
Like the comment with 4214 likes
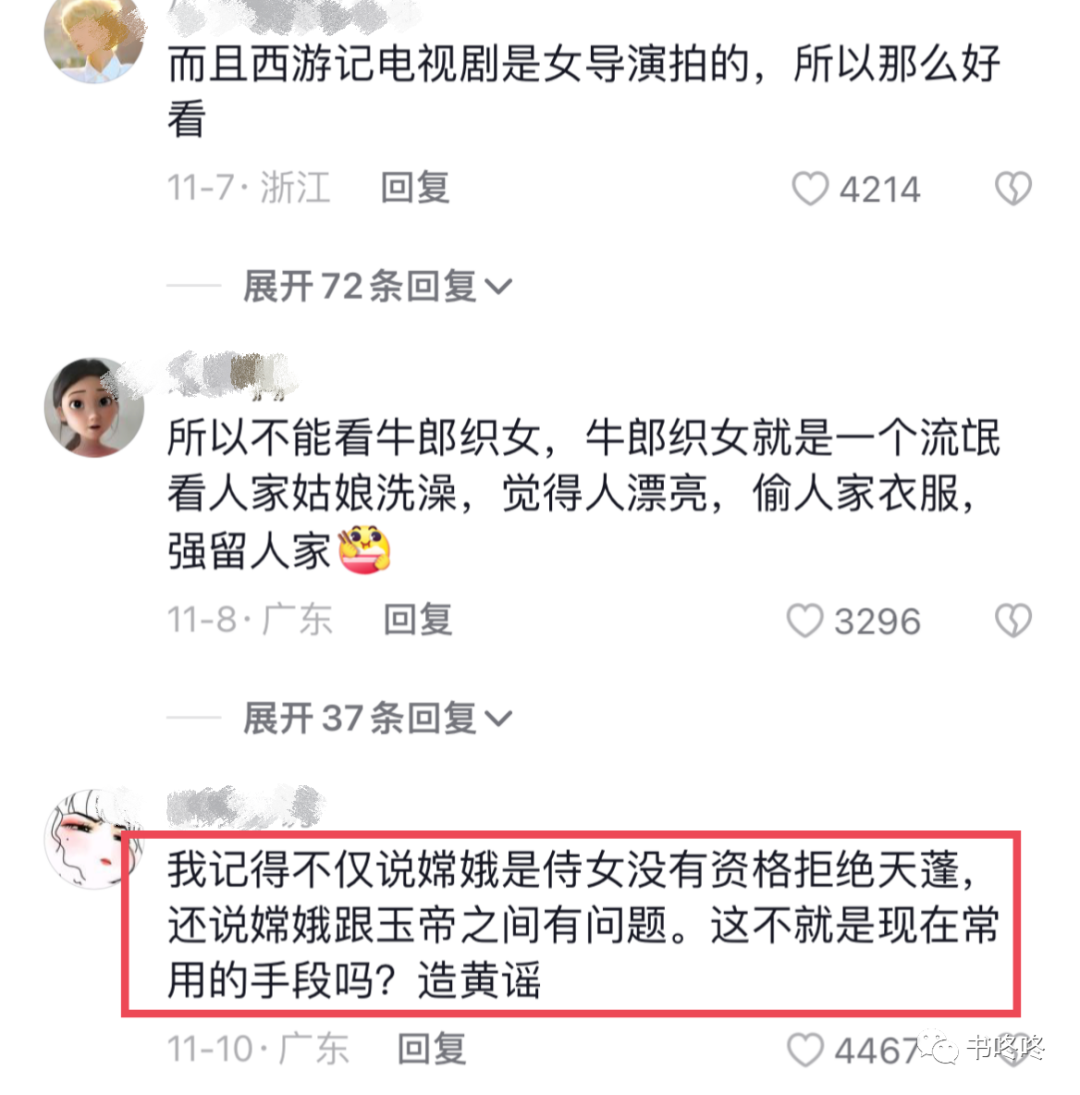[x=810, y=189]
